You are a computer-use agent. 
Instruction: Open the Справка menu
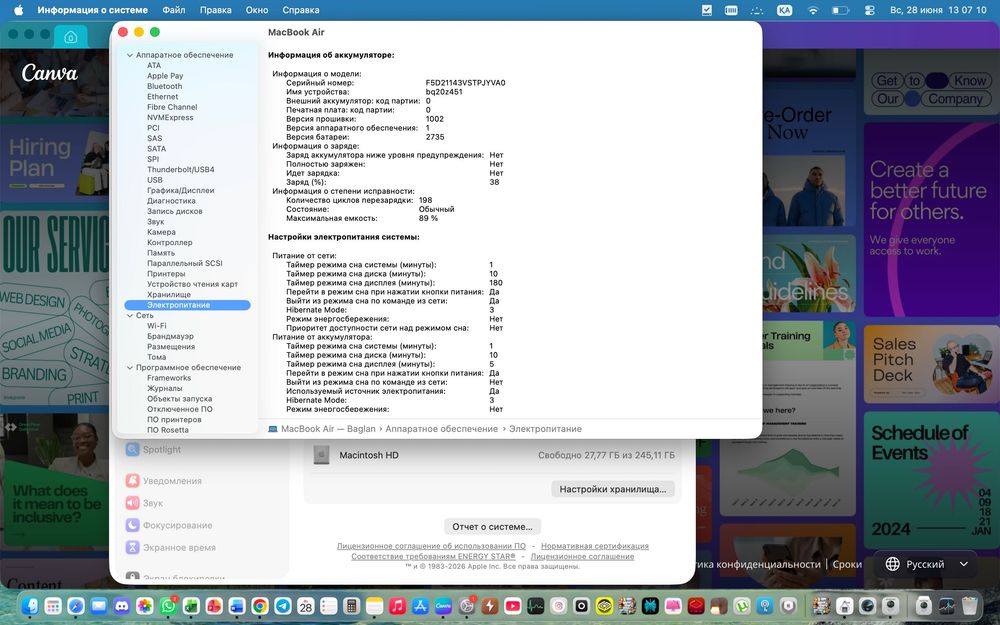coord(300,10)
